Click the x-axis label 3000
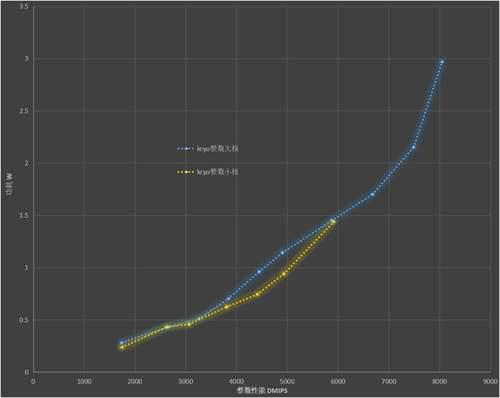Viewport: 500px width, 398px height. 186,381
